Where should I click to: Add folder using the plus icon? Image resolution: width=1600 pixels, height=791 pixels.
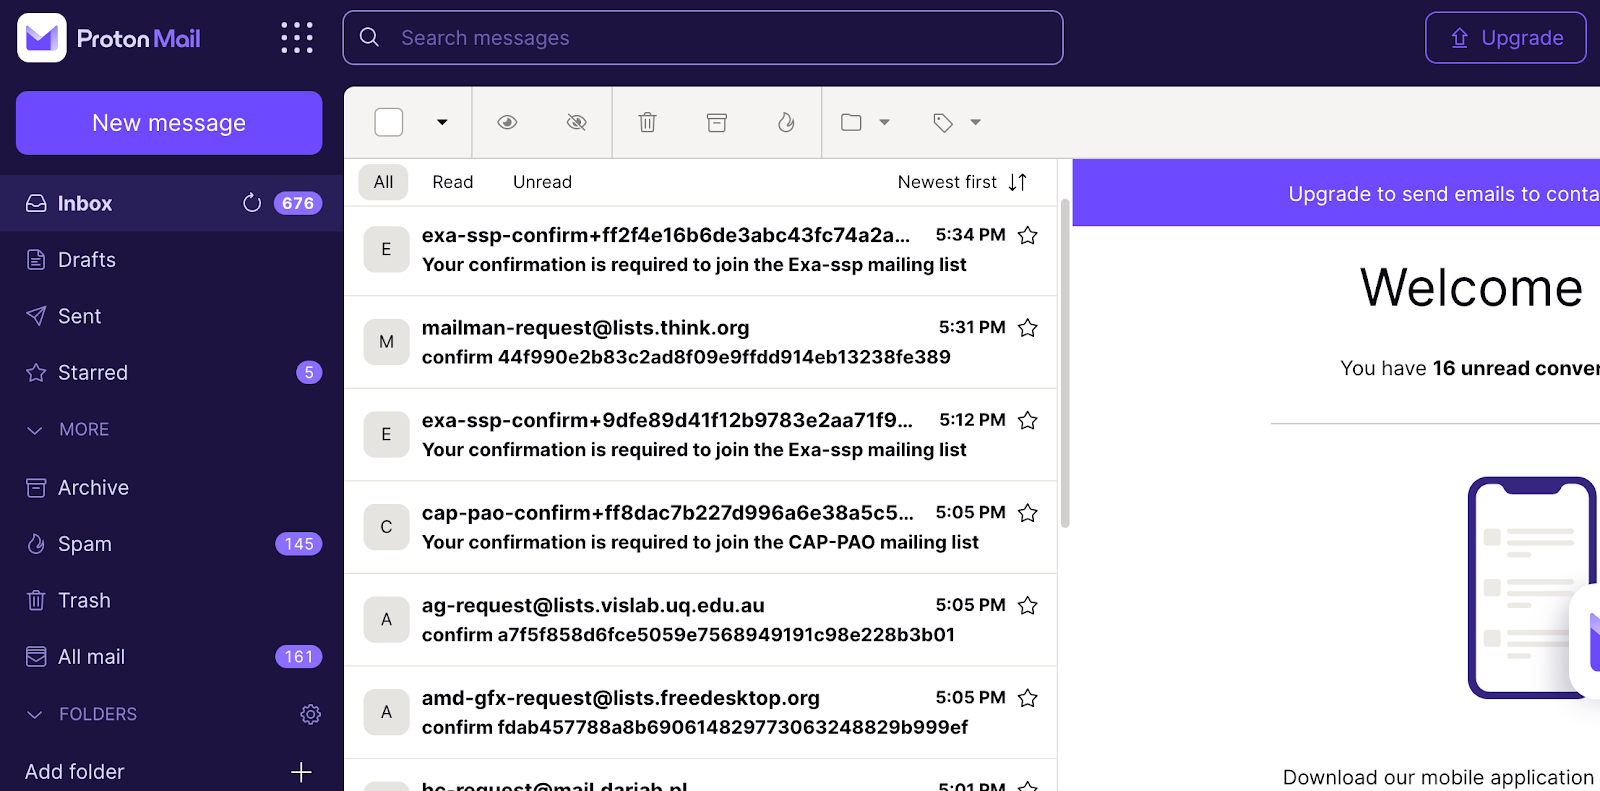(301, 772)
